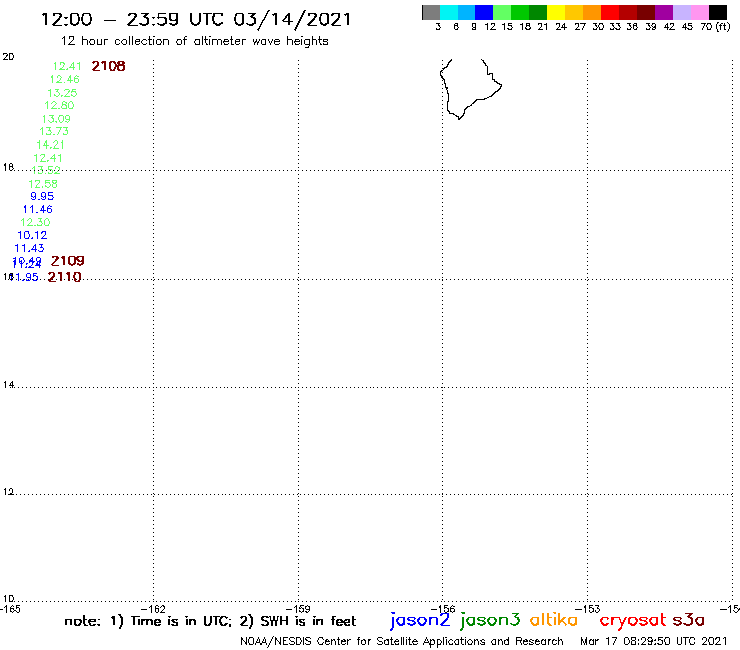Click the longitude label -153
Viewport: 740px width, 650px height.
click(x=589, y=609)
